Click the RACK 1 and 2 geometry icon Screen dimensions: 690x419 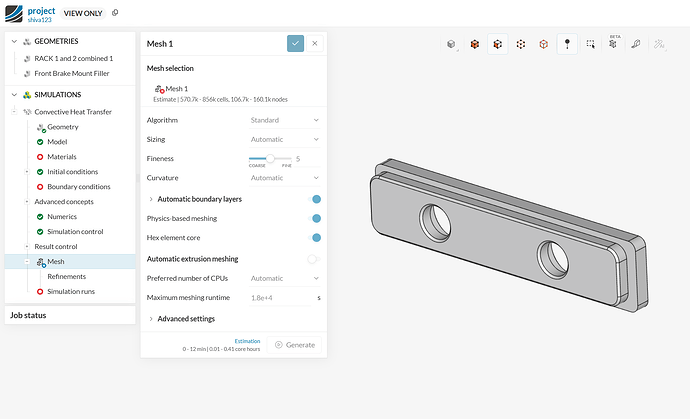click(x=27, y=59)
